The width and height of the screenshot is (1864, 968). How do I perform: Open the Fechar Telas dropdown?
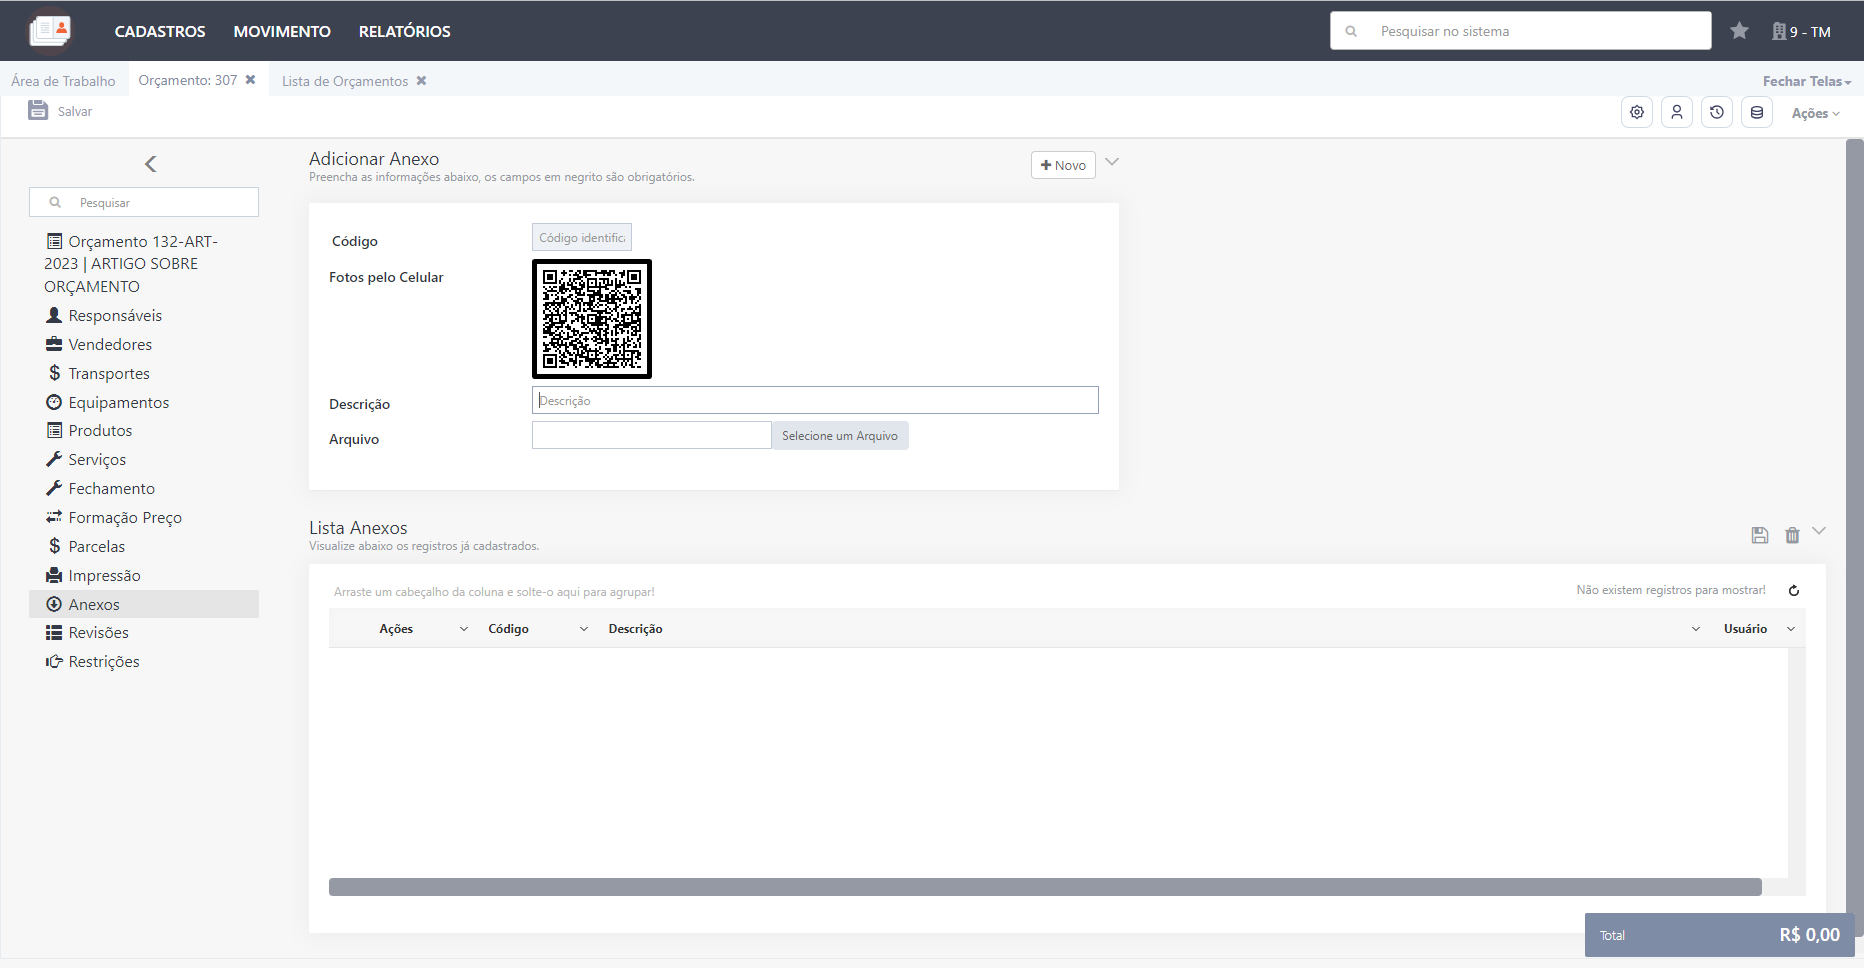(1807, 81)
